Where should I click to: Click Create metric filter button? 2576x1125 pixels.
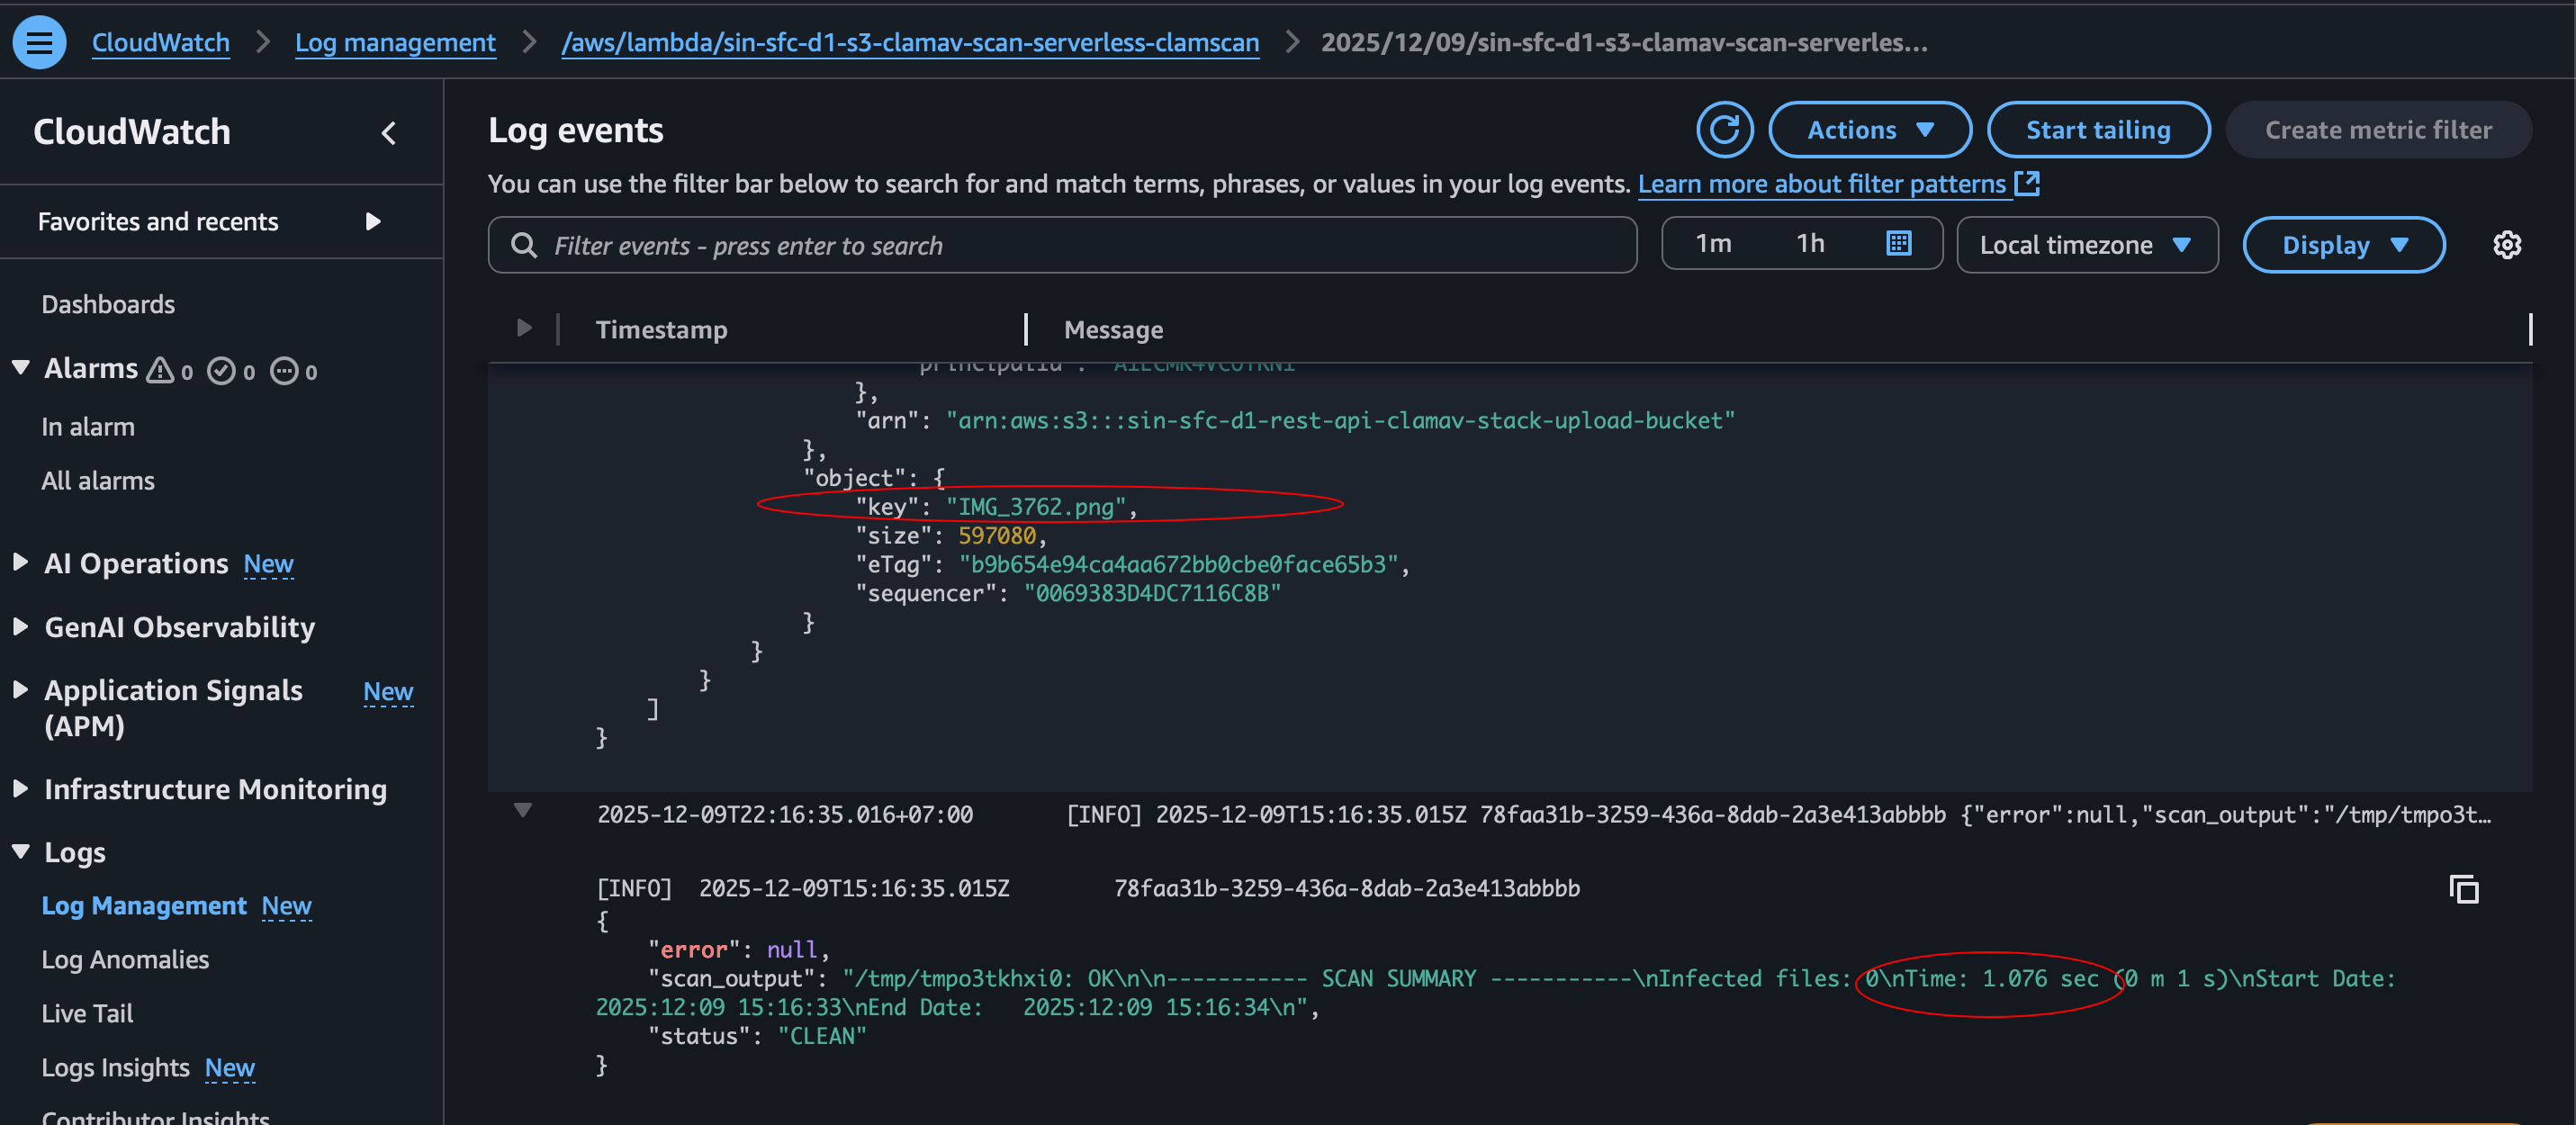[2377, 130]
